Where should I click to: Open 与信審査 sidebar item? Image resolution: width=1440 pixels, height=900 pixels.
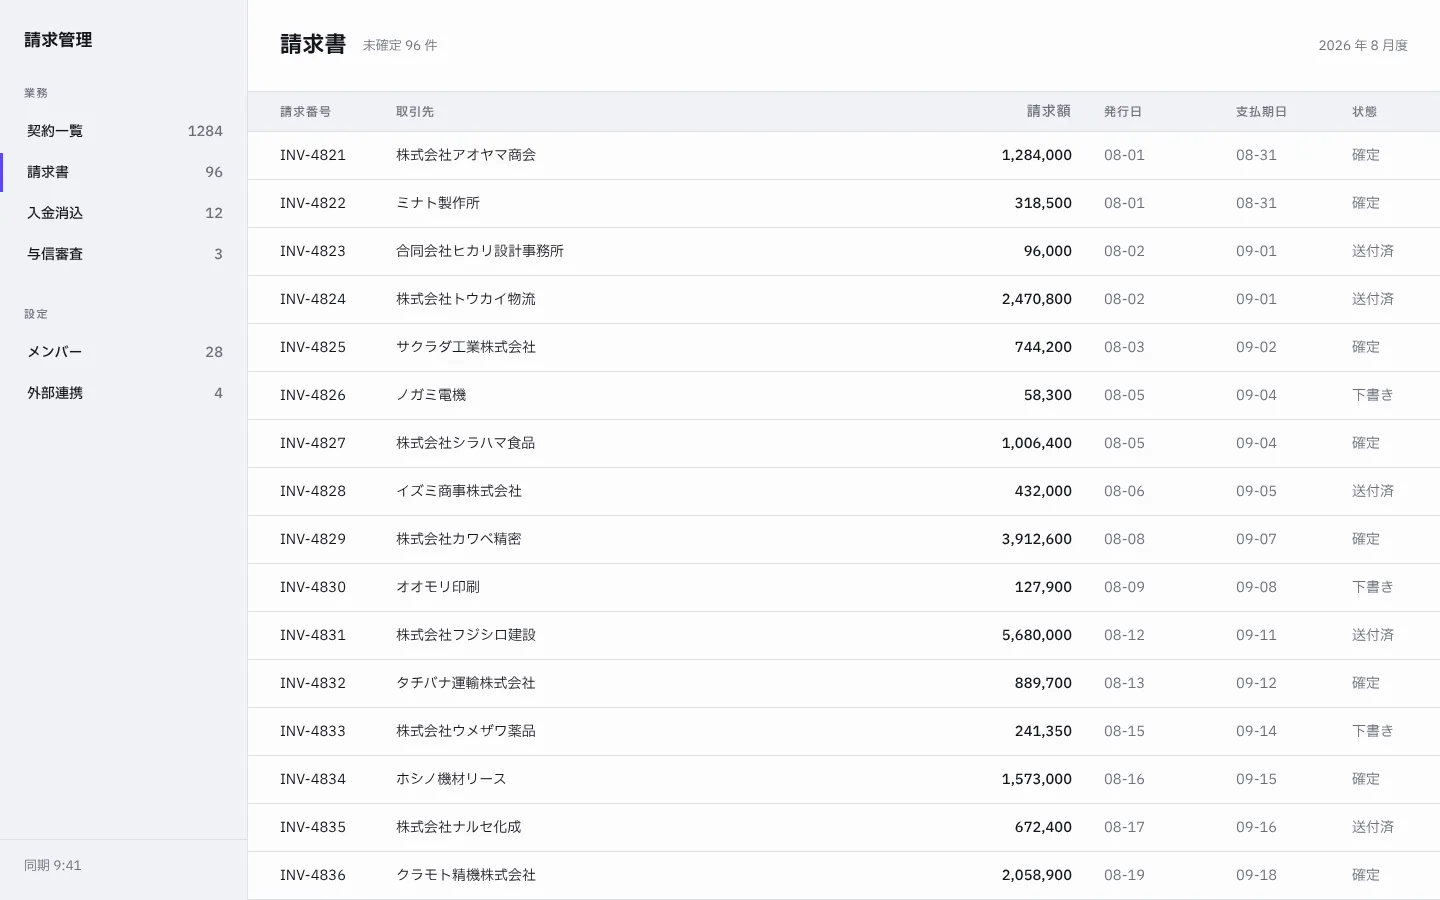124,254
